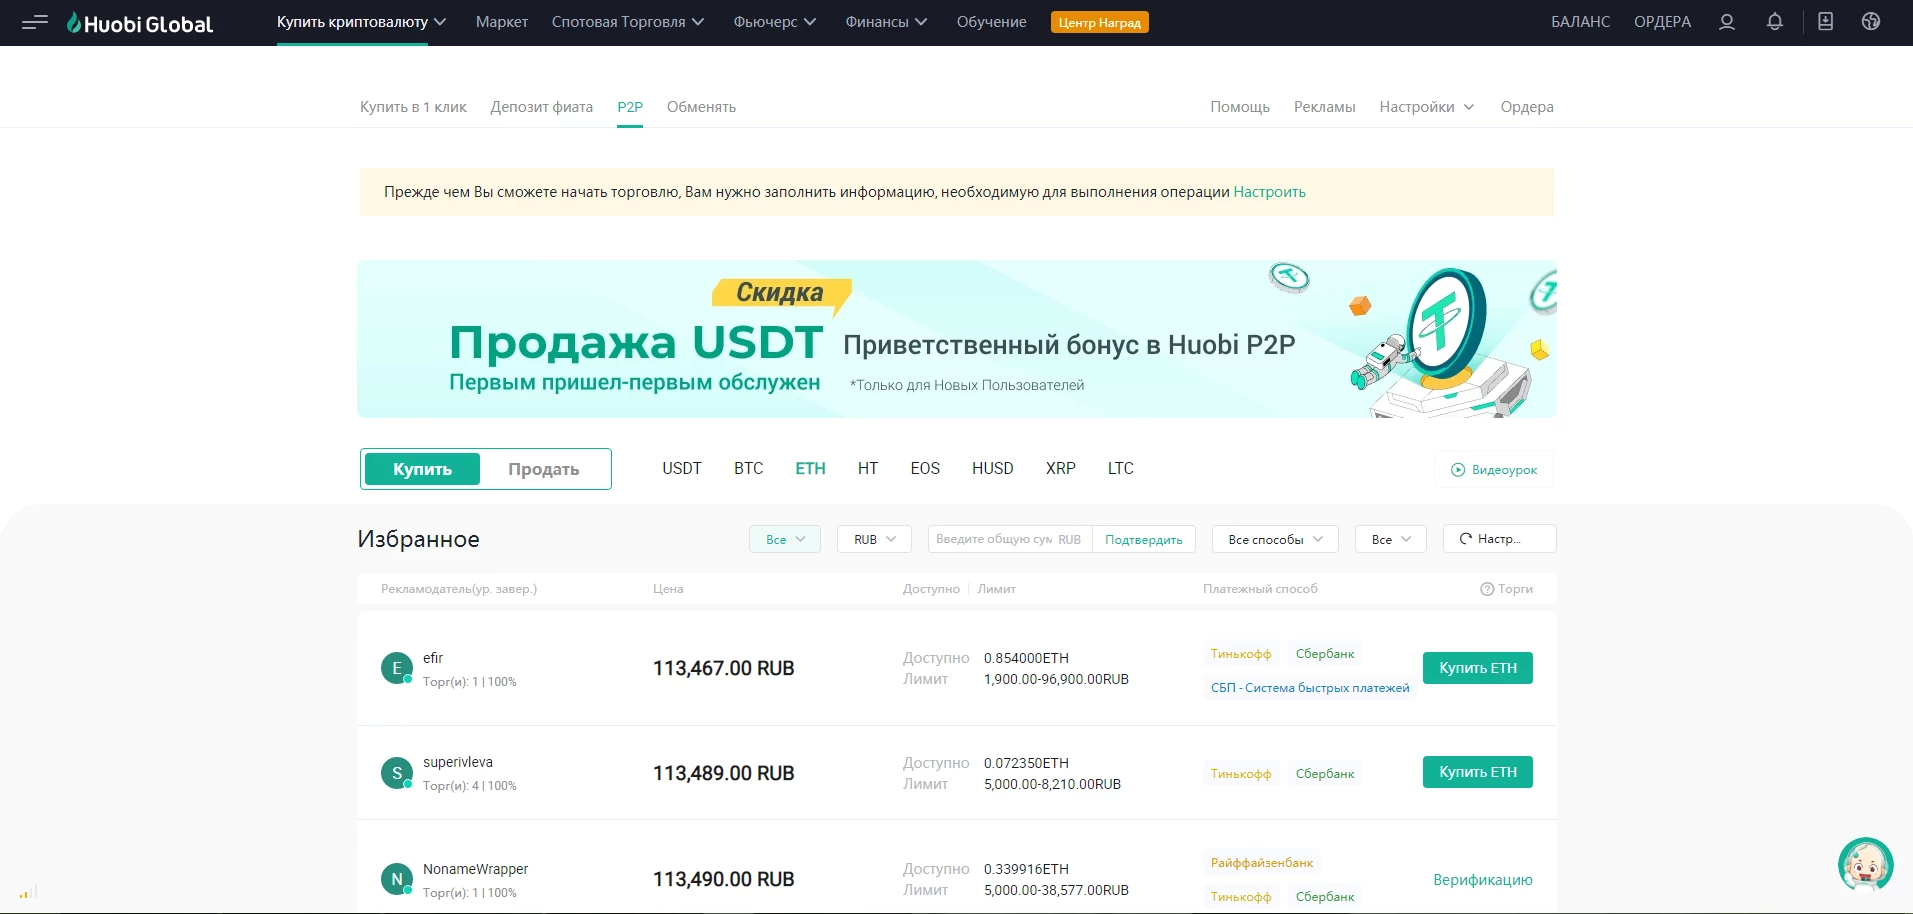This screenshot has height=914, width=1913.
Task: Expand Фьючерс menu
Action: coord(775,22)
